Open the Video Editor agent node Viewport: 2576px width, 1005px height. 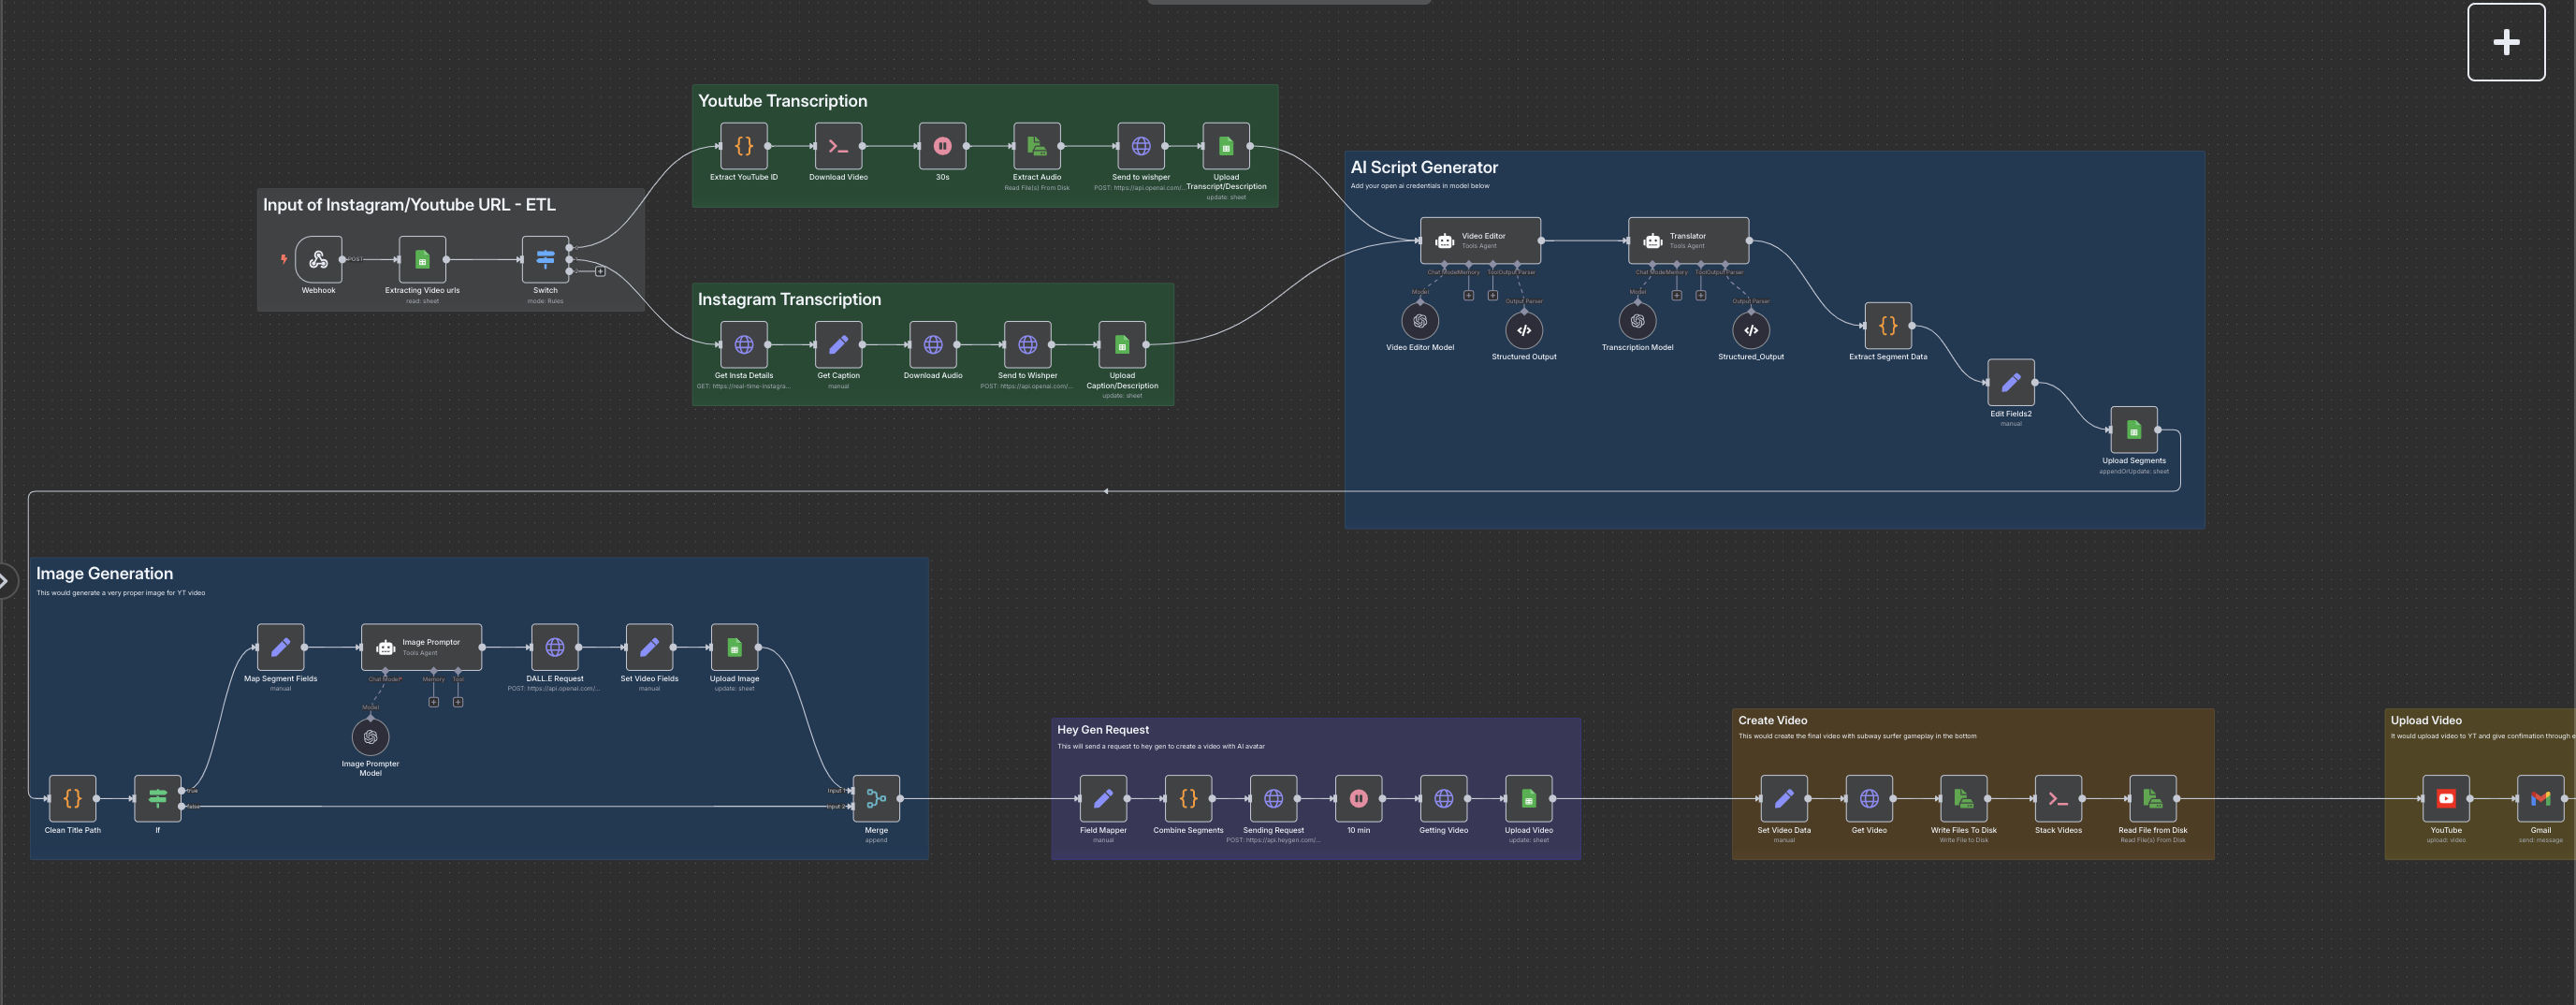pos(1480,241)
